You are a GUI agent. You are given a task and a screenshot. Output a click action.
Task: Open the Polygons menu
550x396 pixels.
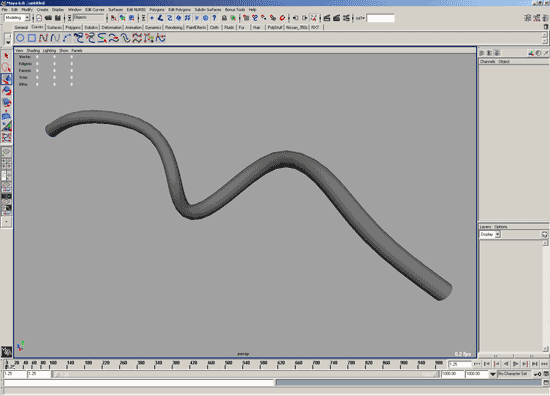click(x=157, y=9)
